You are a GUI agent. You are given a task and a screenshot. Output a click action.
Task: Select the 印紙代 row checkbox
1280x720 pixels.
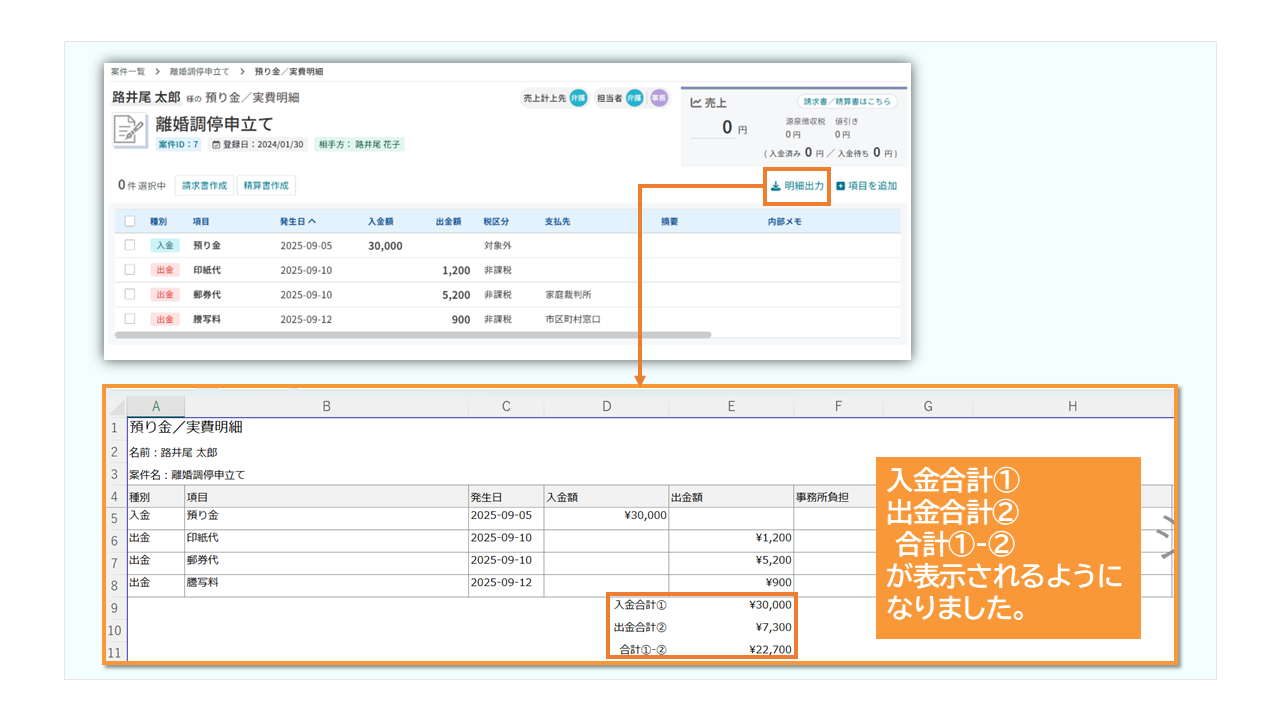tap(129, 269)
